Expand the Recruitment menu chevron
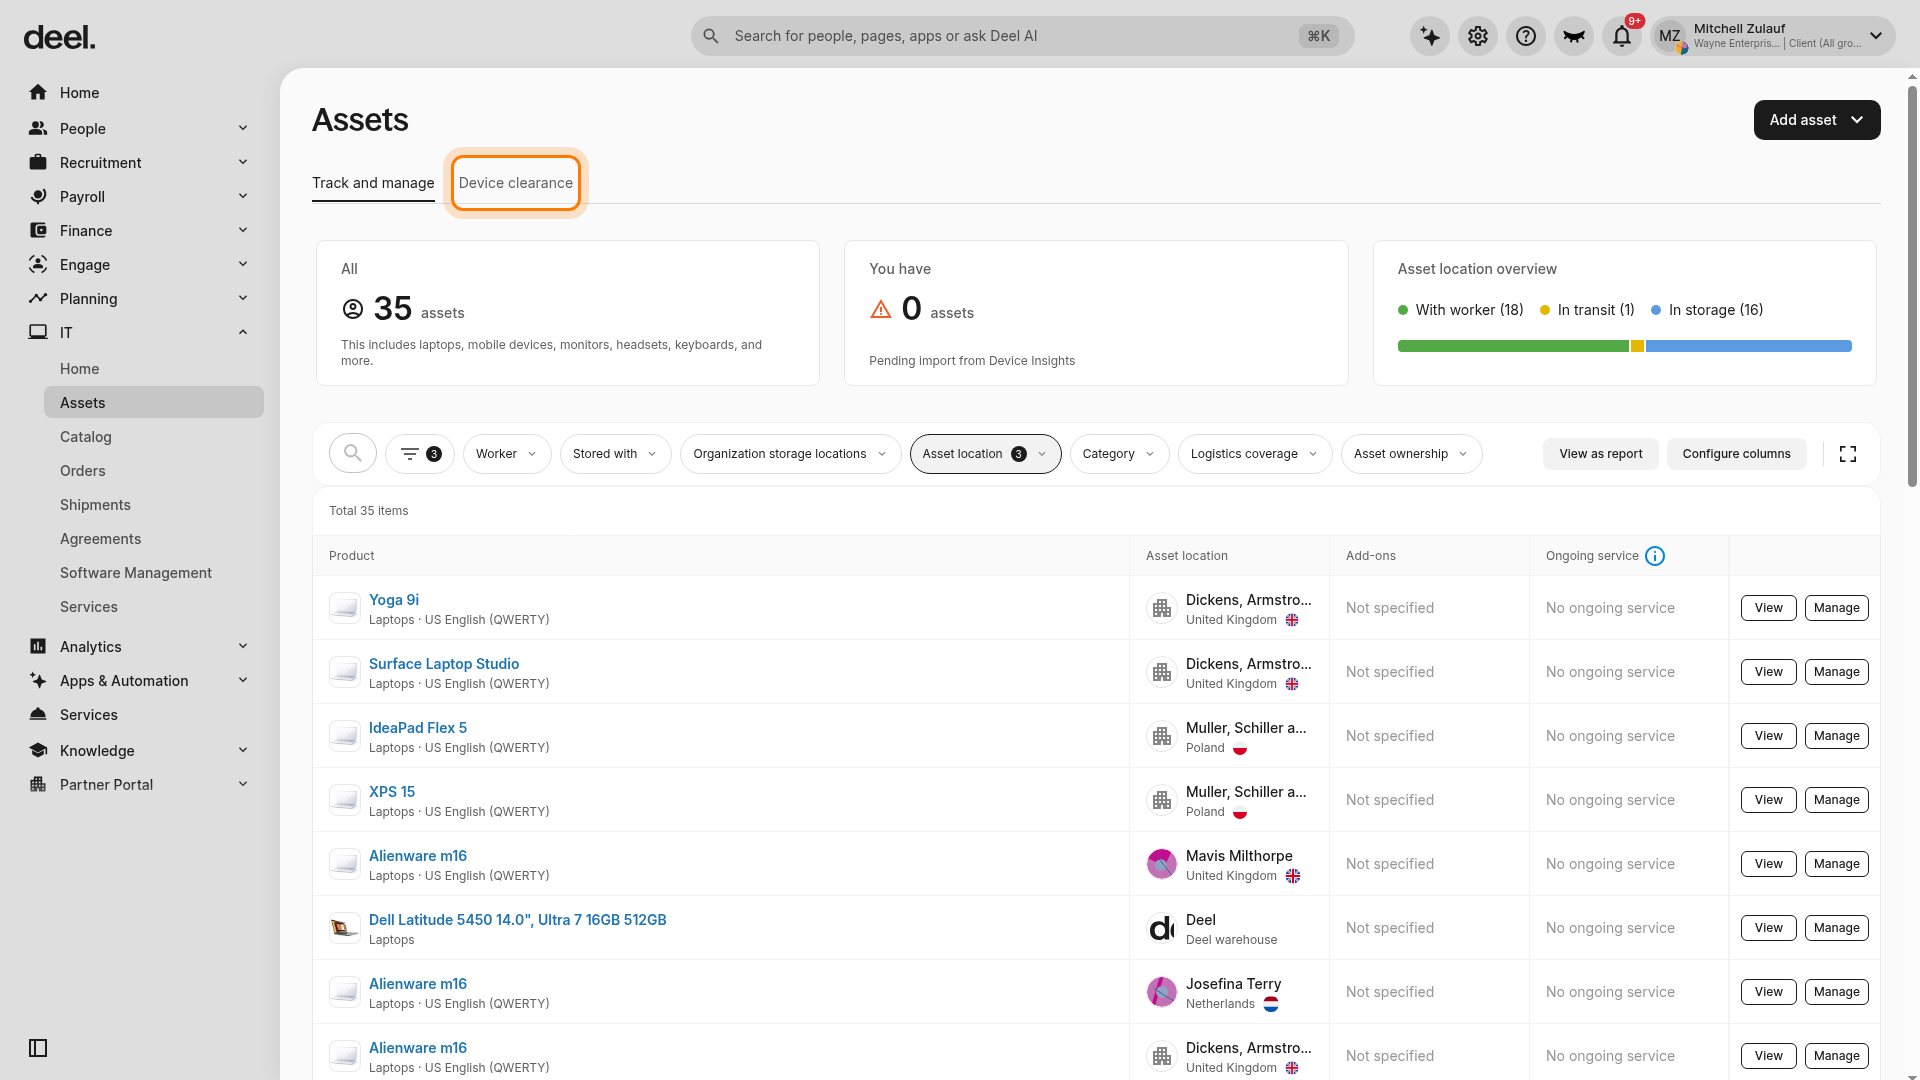The width and height of the screenshot is (1920, 1080). coord(243,163)
